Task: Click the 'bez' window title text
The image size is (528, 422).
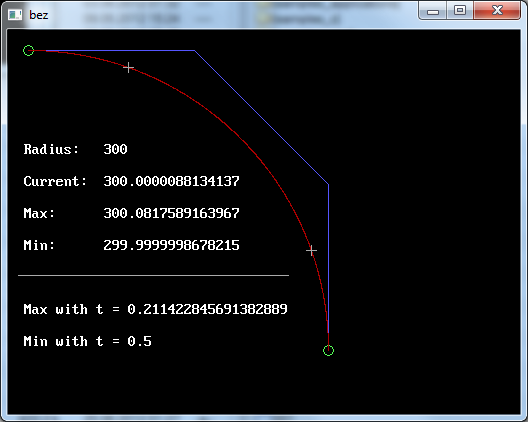Action: (x=38, y=15)
